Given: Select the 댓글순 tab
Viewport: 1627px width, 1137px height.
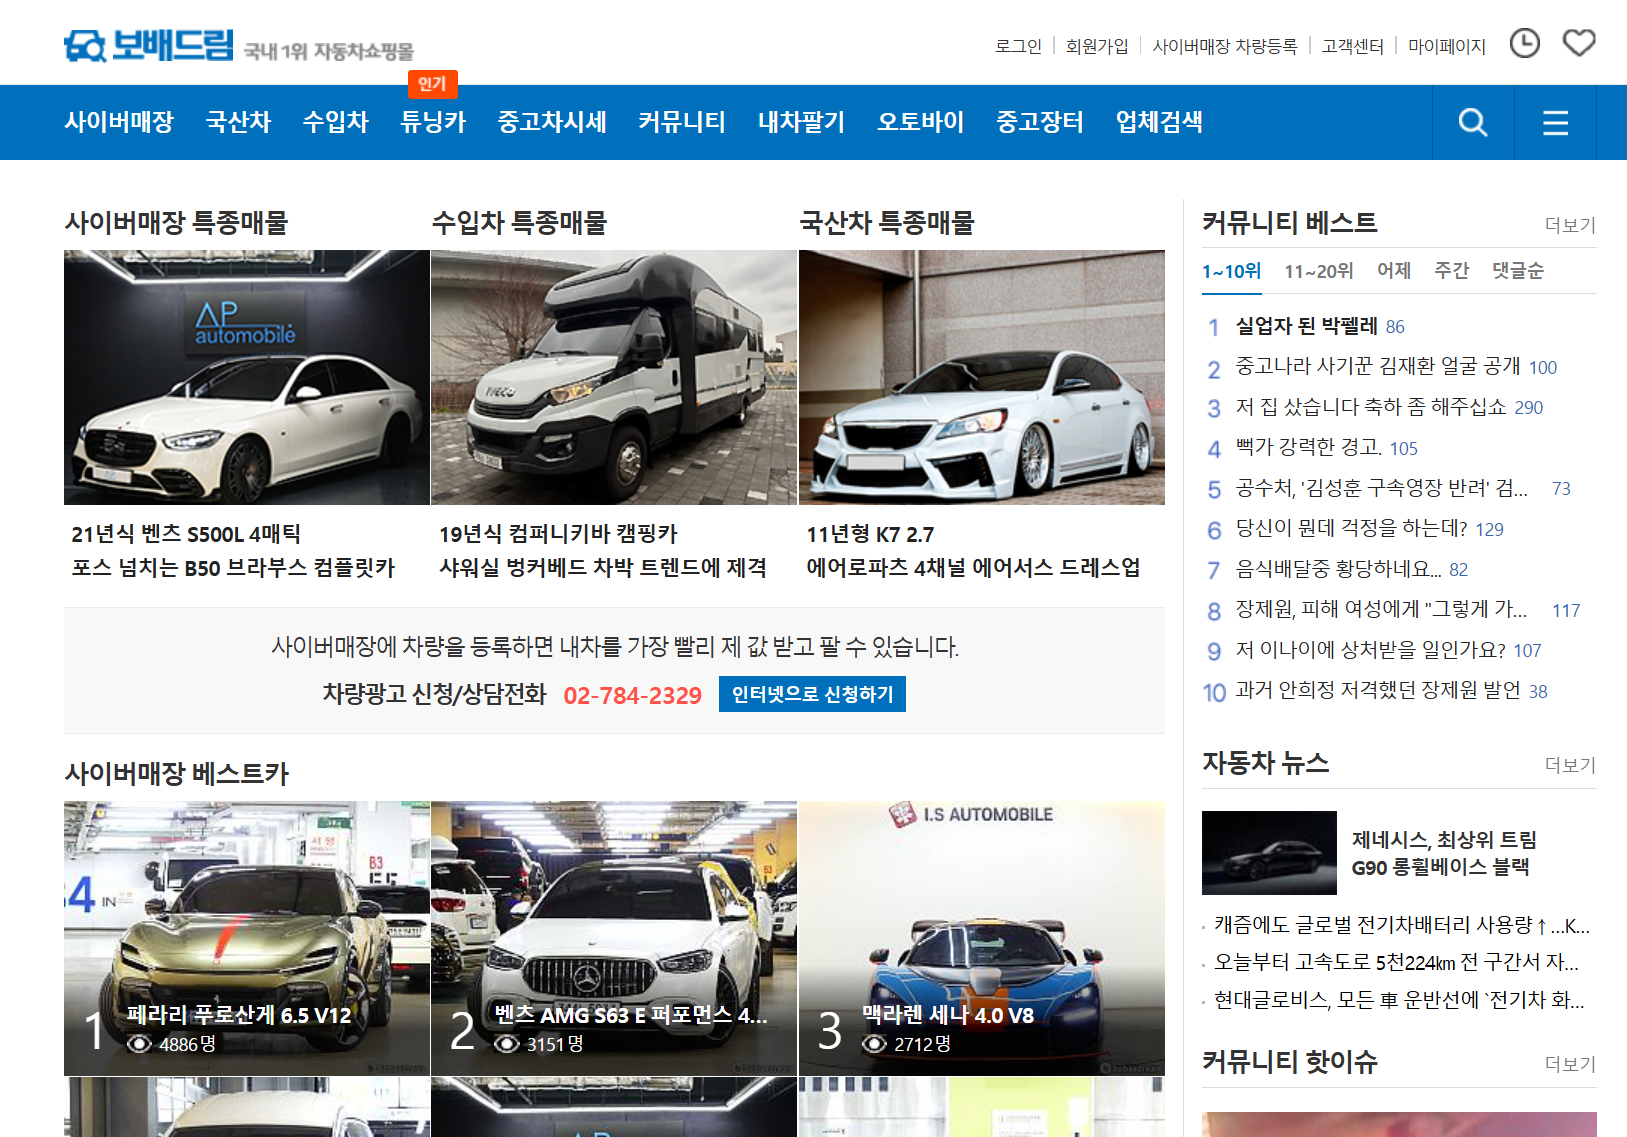Looking at the screenshot, I should (x=1518, y=271).
